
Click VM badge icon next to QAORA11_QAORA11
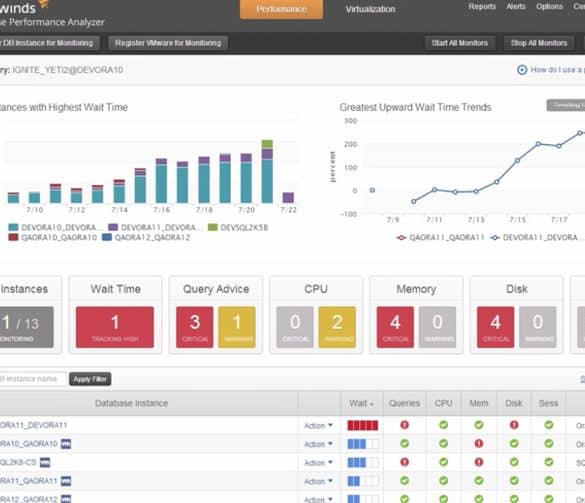click(66, 481)
